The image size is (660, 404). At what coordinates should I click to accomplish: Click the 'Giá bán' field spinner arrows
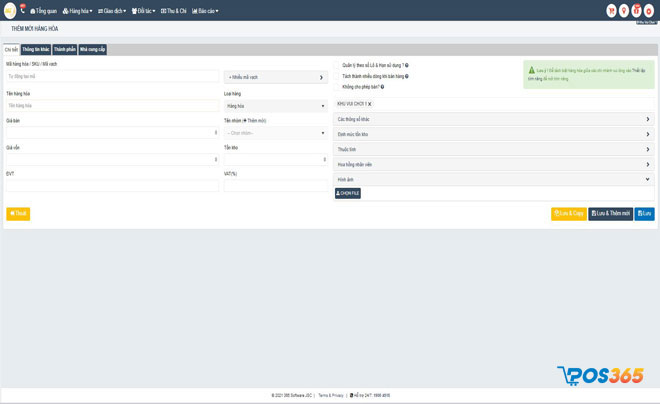tap(216, 133)
